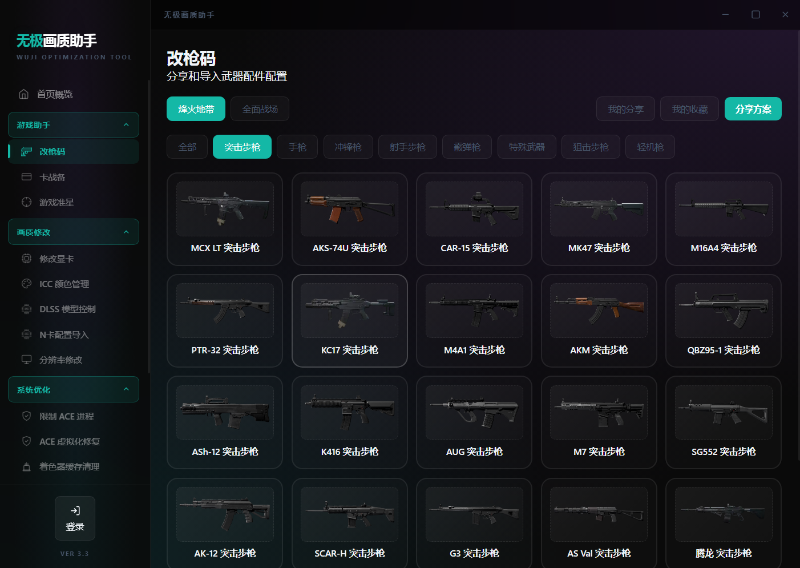
Task: Open DLSS 模型控制 page
Action: pos(73,309)
